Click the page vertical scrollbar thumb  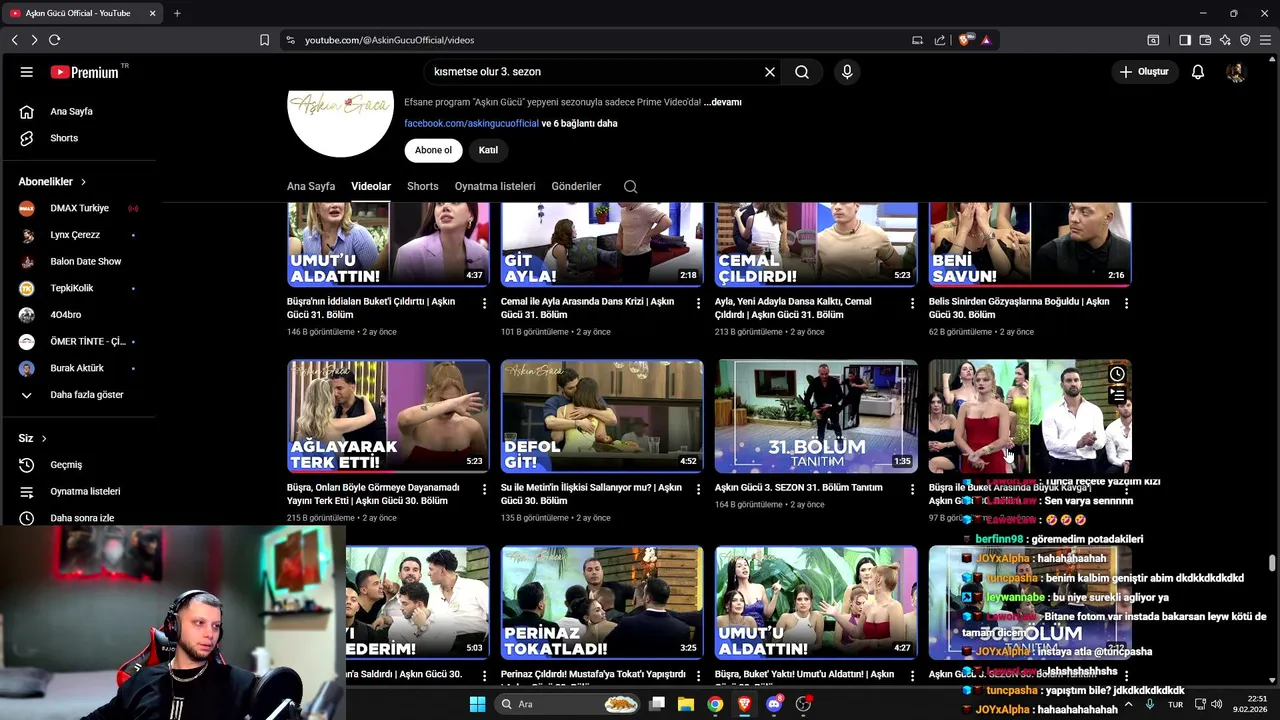pyautogui.click(x=1272, y=563)
